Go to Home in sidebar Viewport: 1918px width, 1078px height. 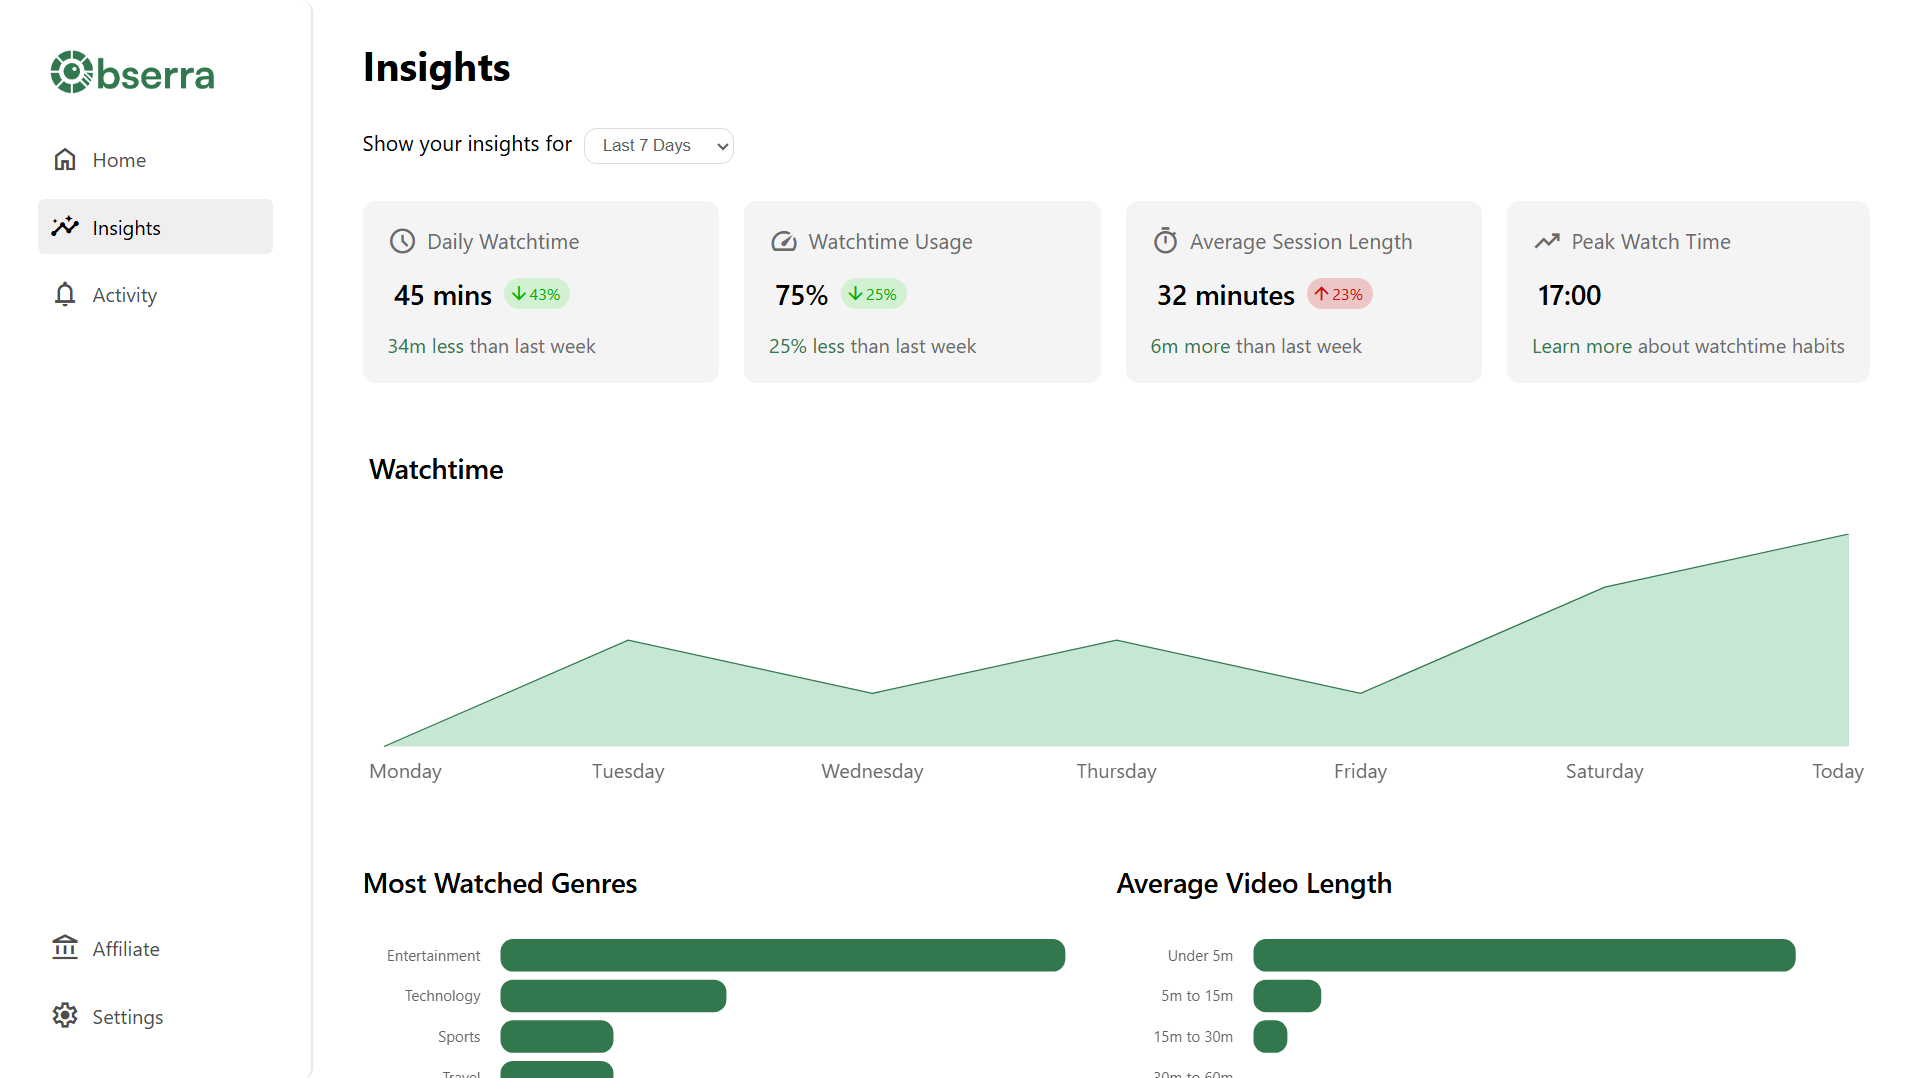[155, 160]
